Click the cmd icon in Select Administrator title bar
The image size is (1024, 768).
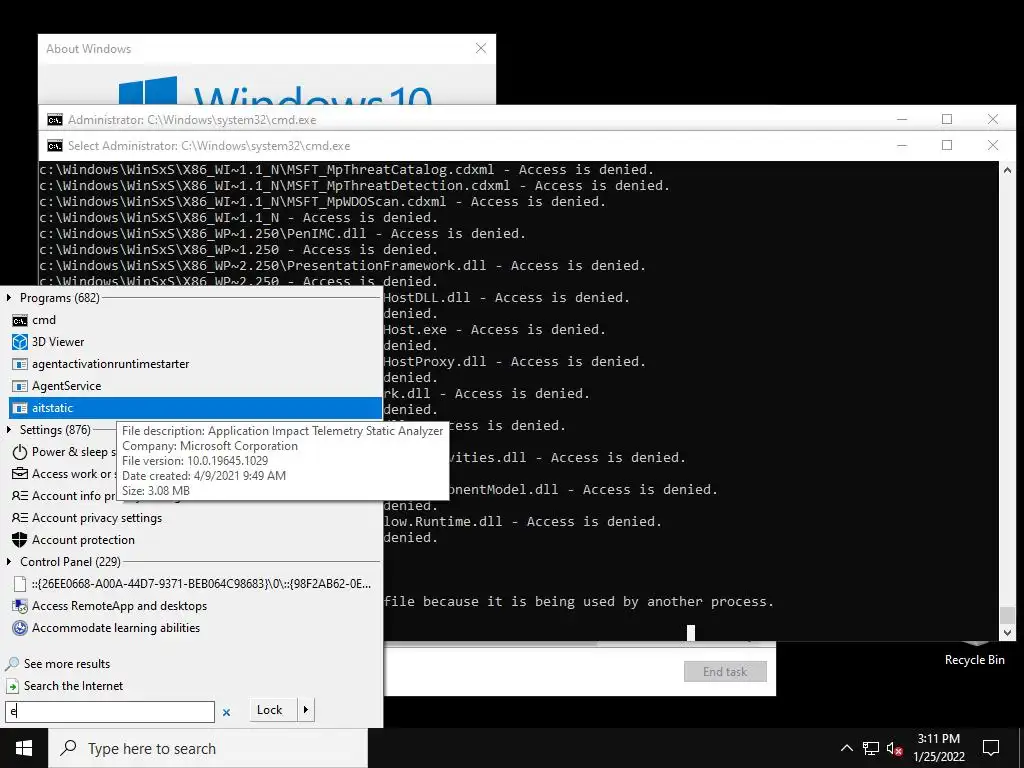(55, 146)
